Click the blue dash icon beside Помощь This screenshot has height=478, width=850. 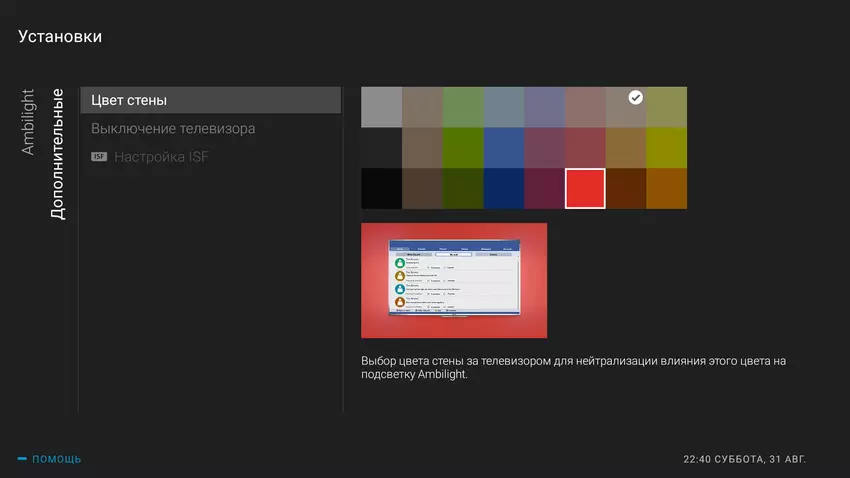(x=22, y=459)
